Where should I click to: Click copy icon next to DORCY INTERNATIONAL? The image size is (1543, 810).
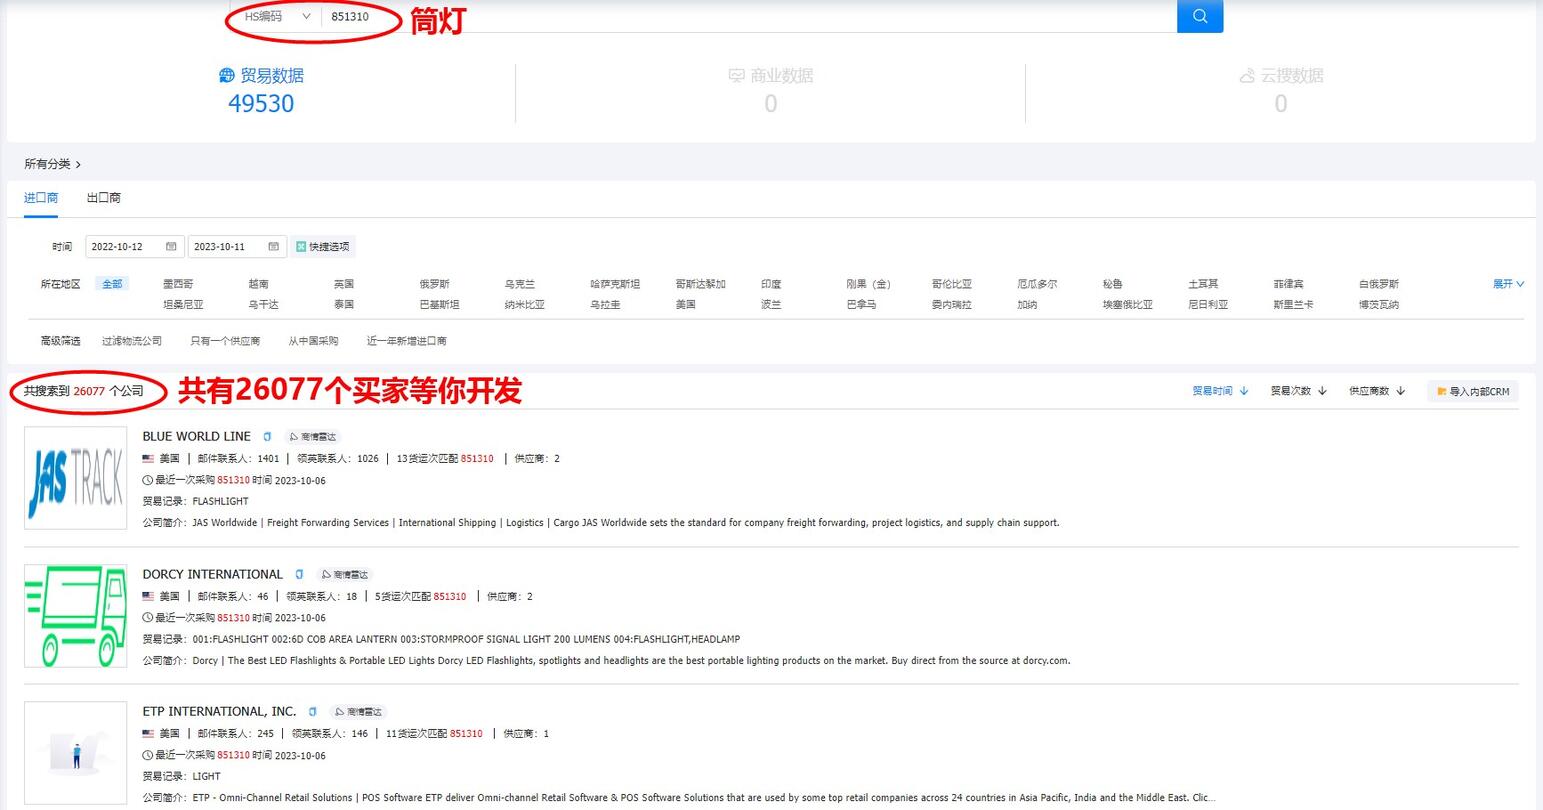(299, 575)
